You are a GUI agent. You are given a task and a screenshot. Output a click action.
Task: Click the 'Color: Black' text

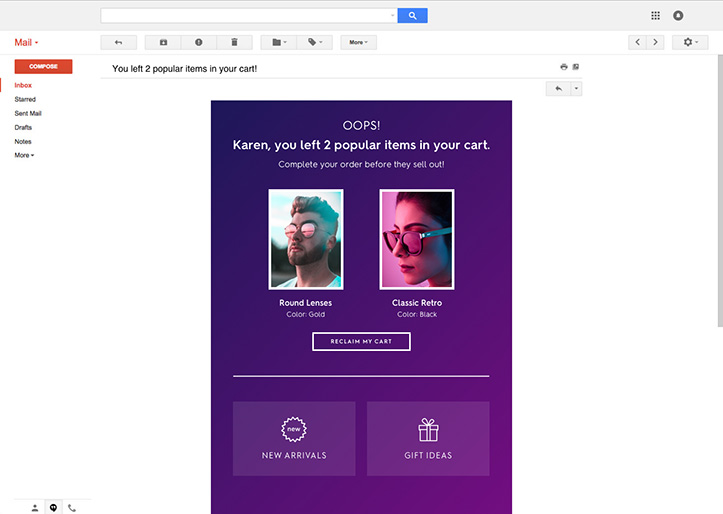[x=417, y=314]
